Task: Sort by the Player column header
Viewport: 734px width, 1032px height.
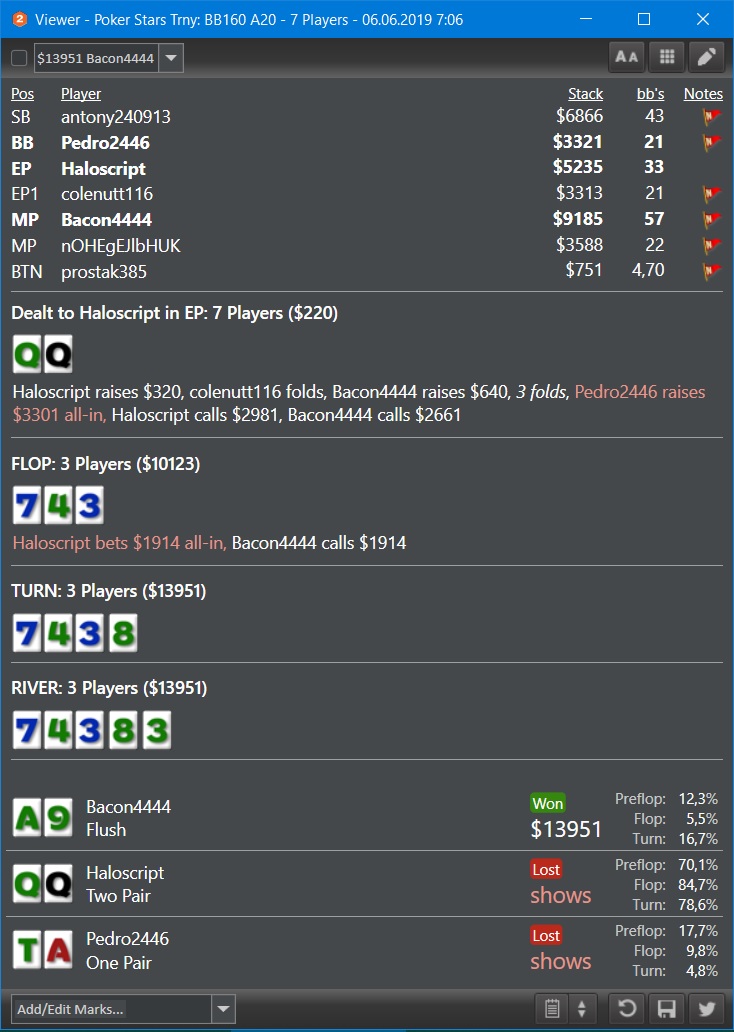Action: tap(81, 93)
